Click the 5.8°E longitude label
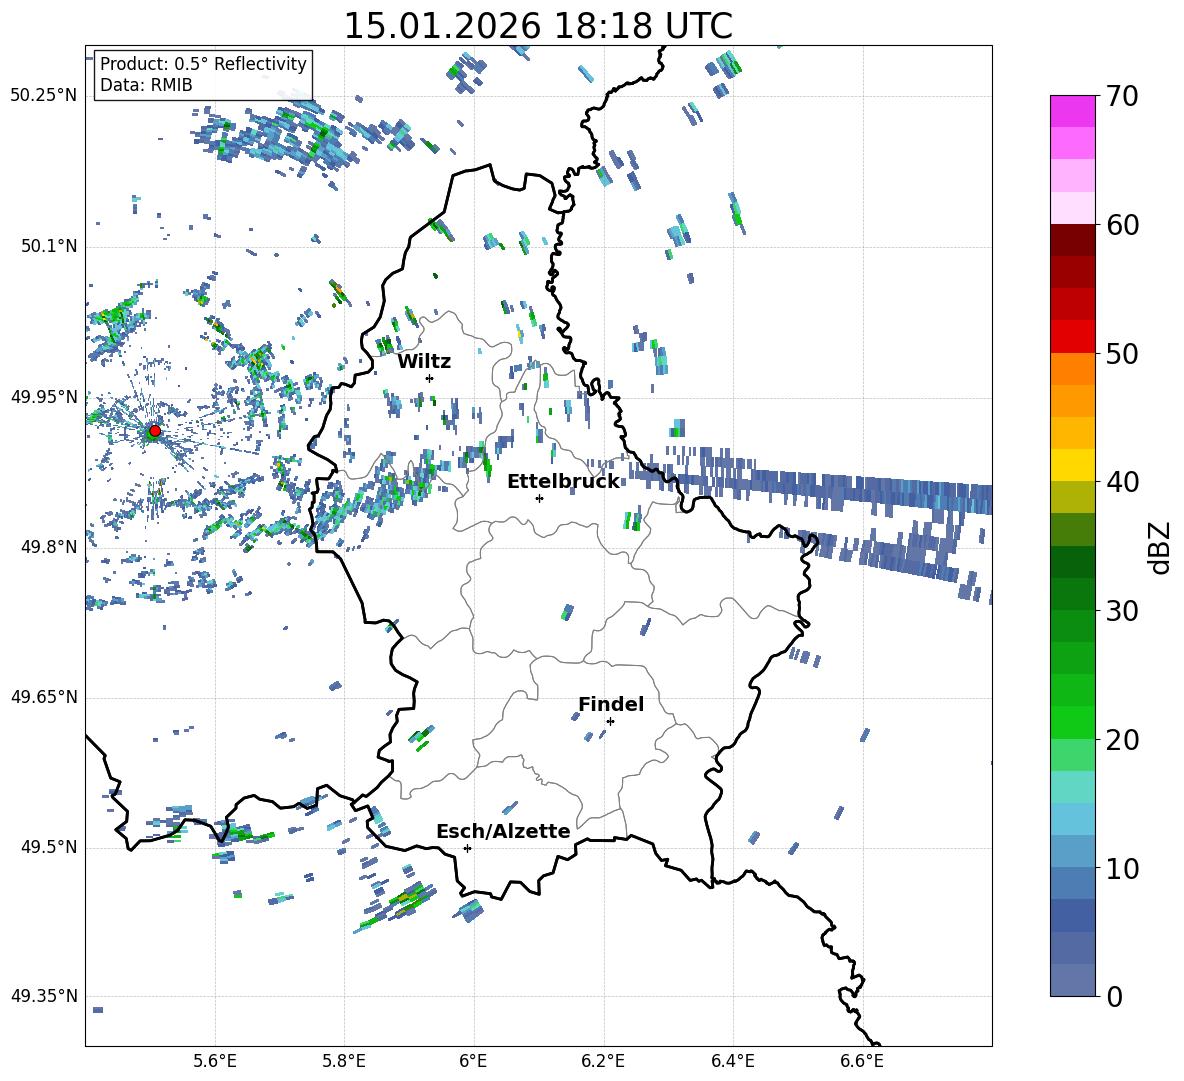The image size is (1184, 1081). pyautogui.click(x=344, y=1061)
